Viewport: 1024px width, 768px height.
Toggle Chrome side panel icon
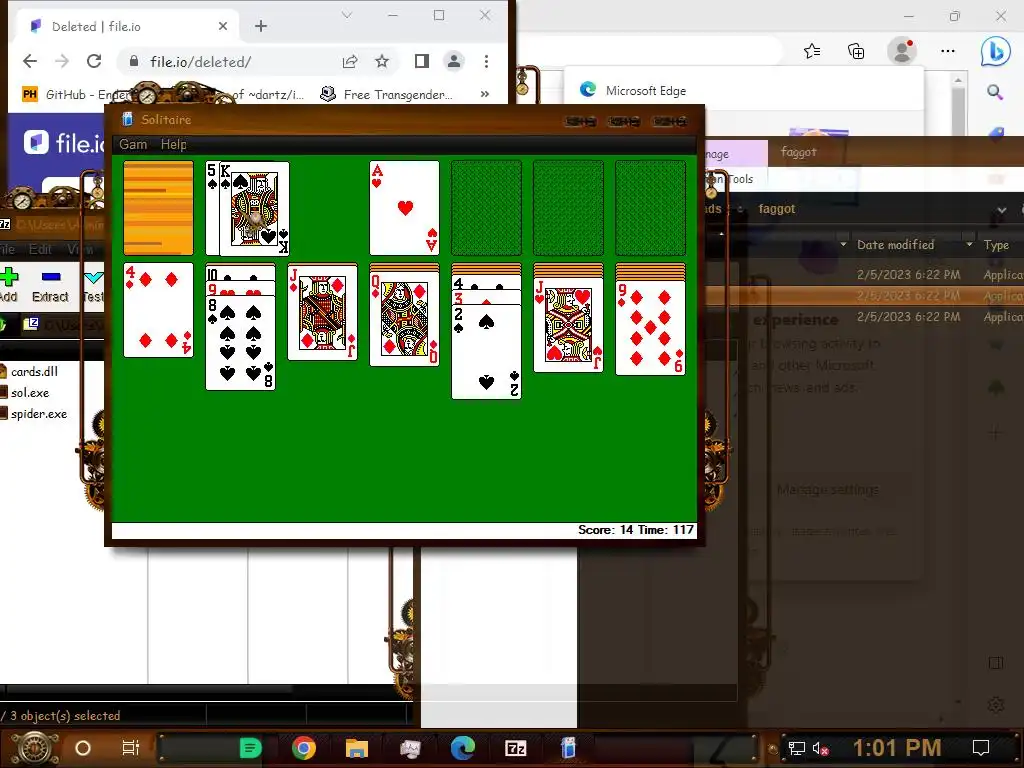422,61
